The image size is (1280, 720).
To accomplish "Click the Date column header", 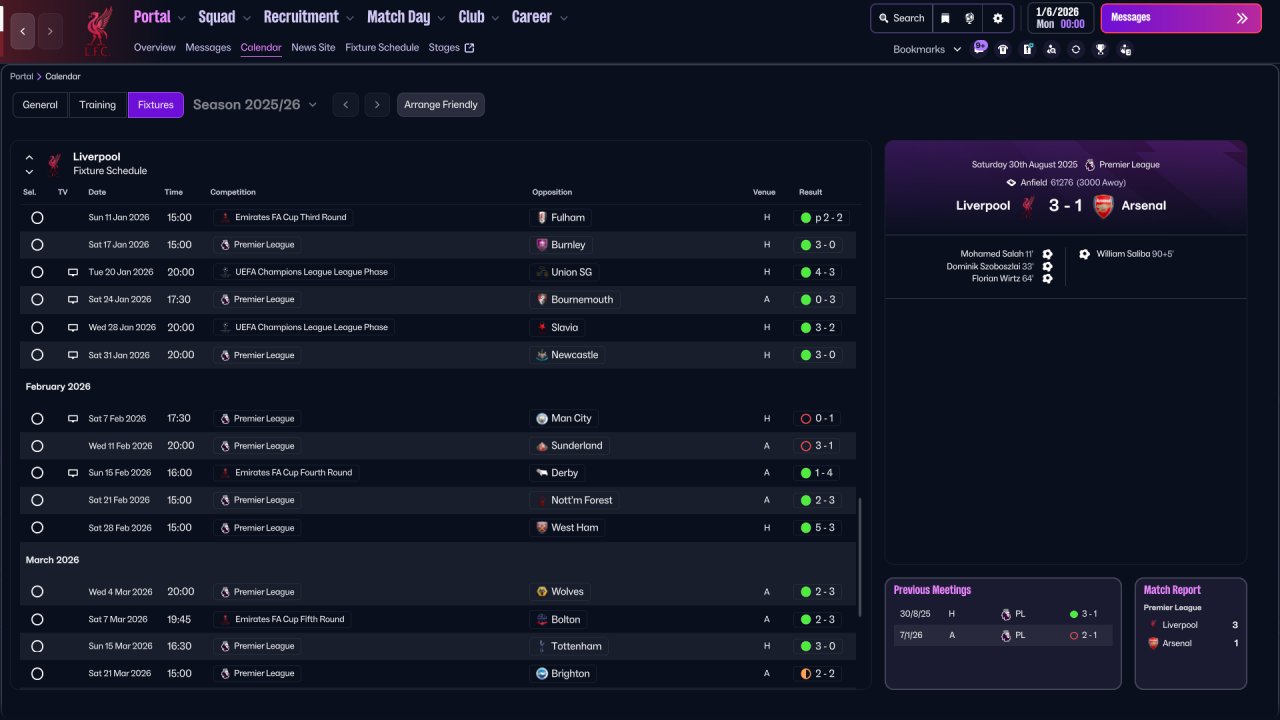I will tap(97, 192).
